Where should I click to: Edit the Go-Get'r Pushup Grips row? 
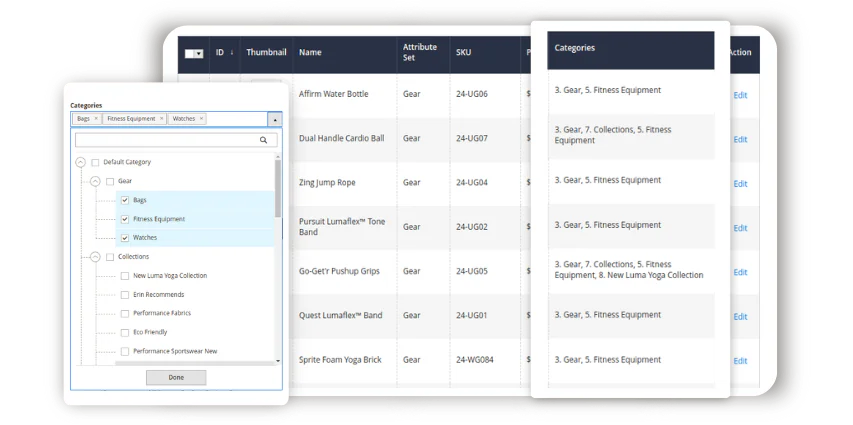pyautogui.click(x=740, y=272)
